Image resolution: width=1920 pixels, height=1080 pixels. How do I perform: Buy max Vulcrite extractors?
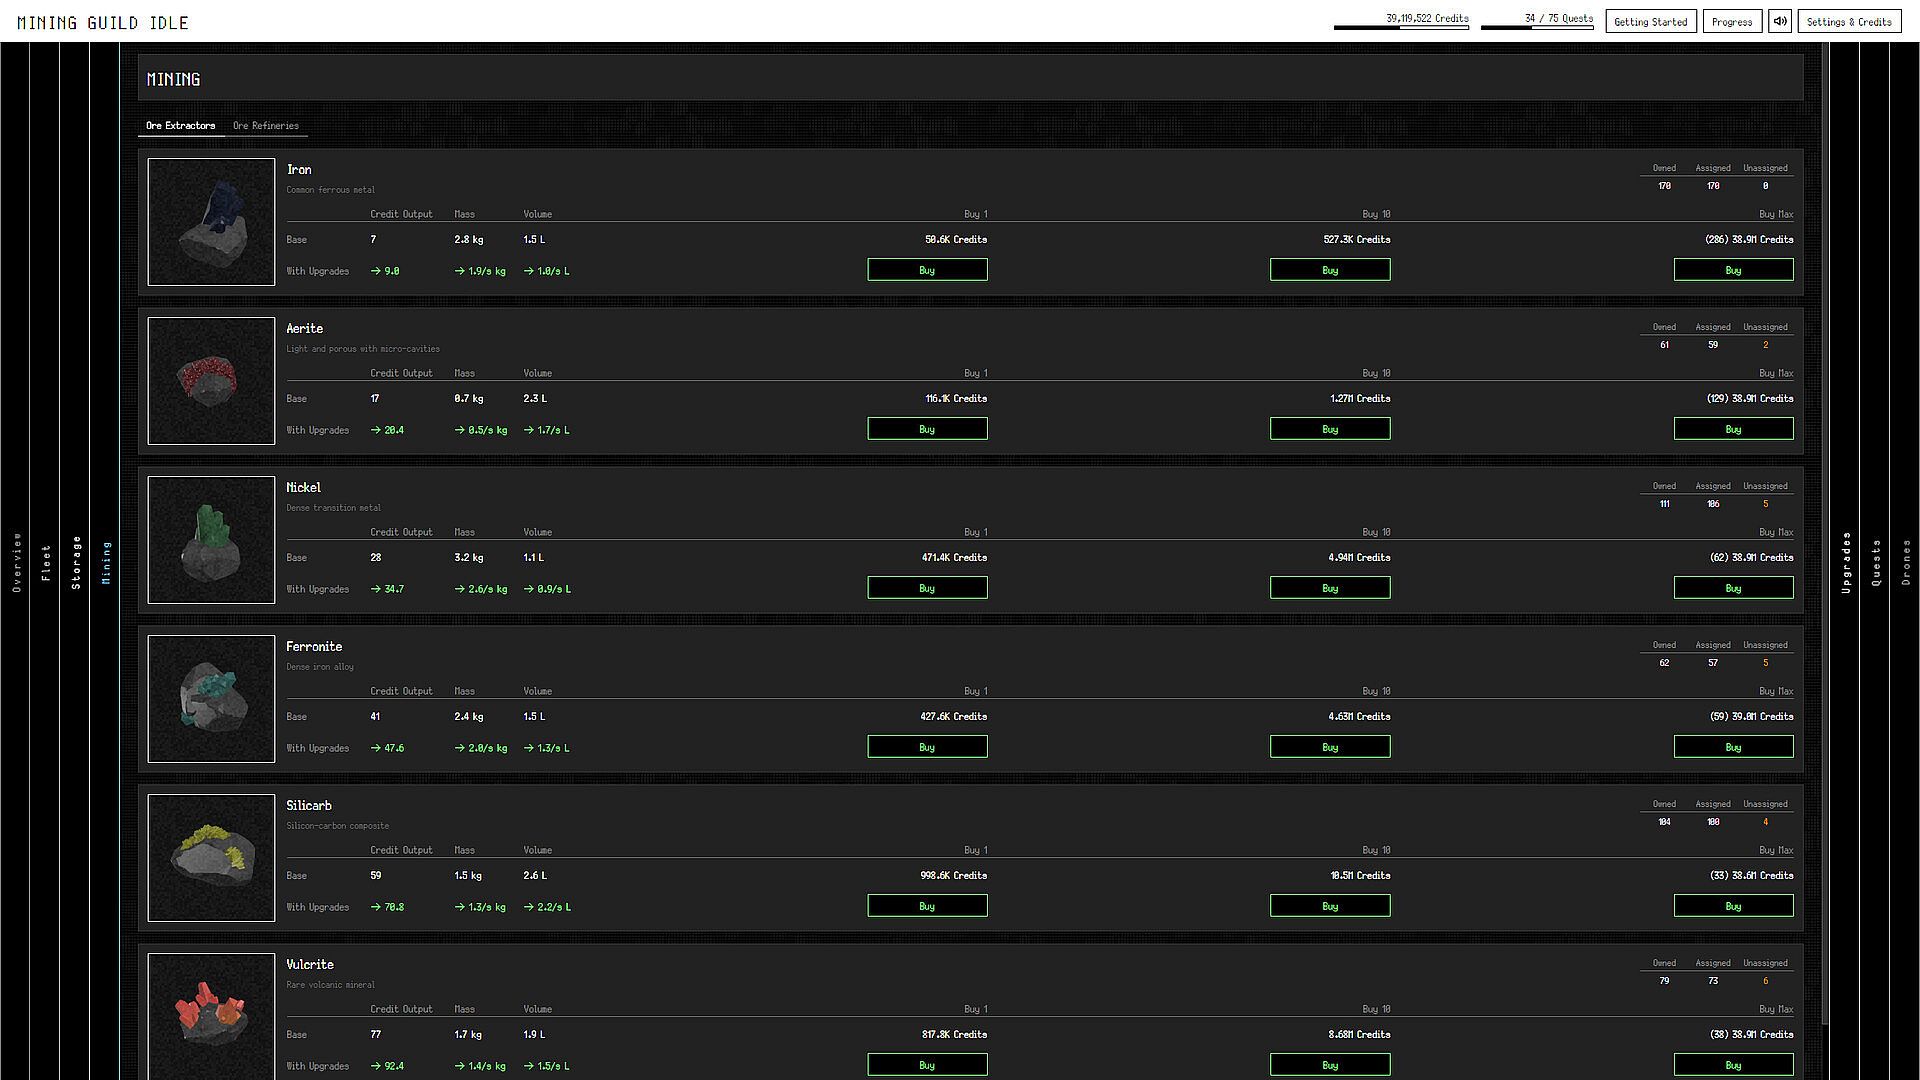point(1733,1065)
